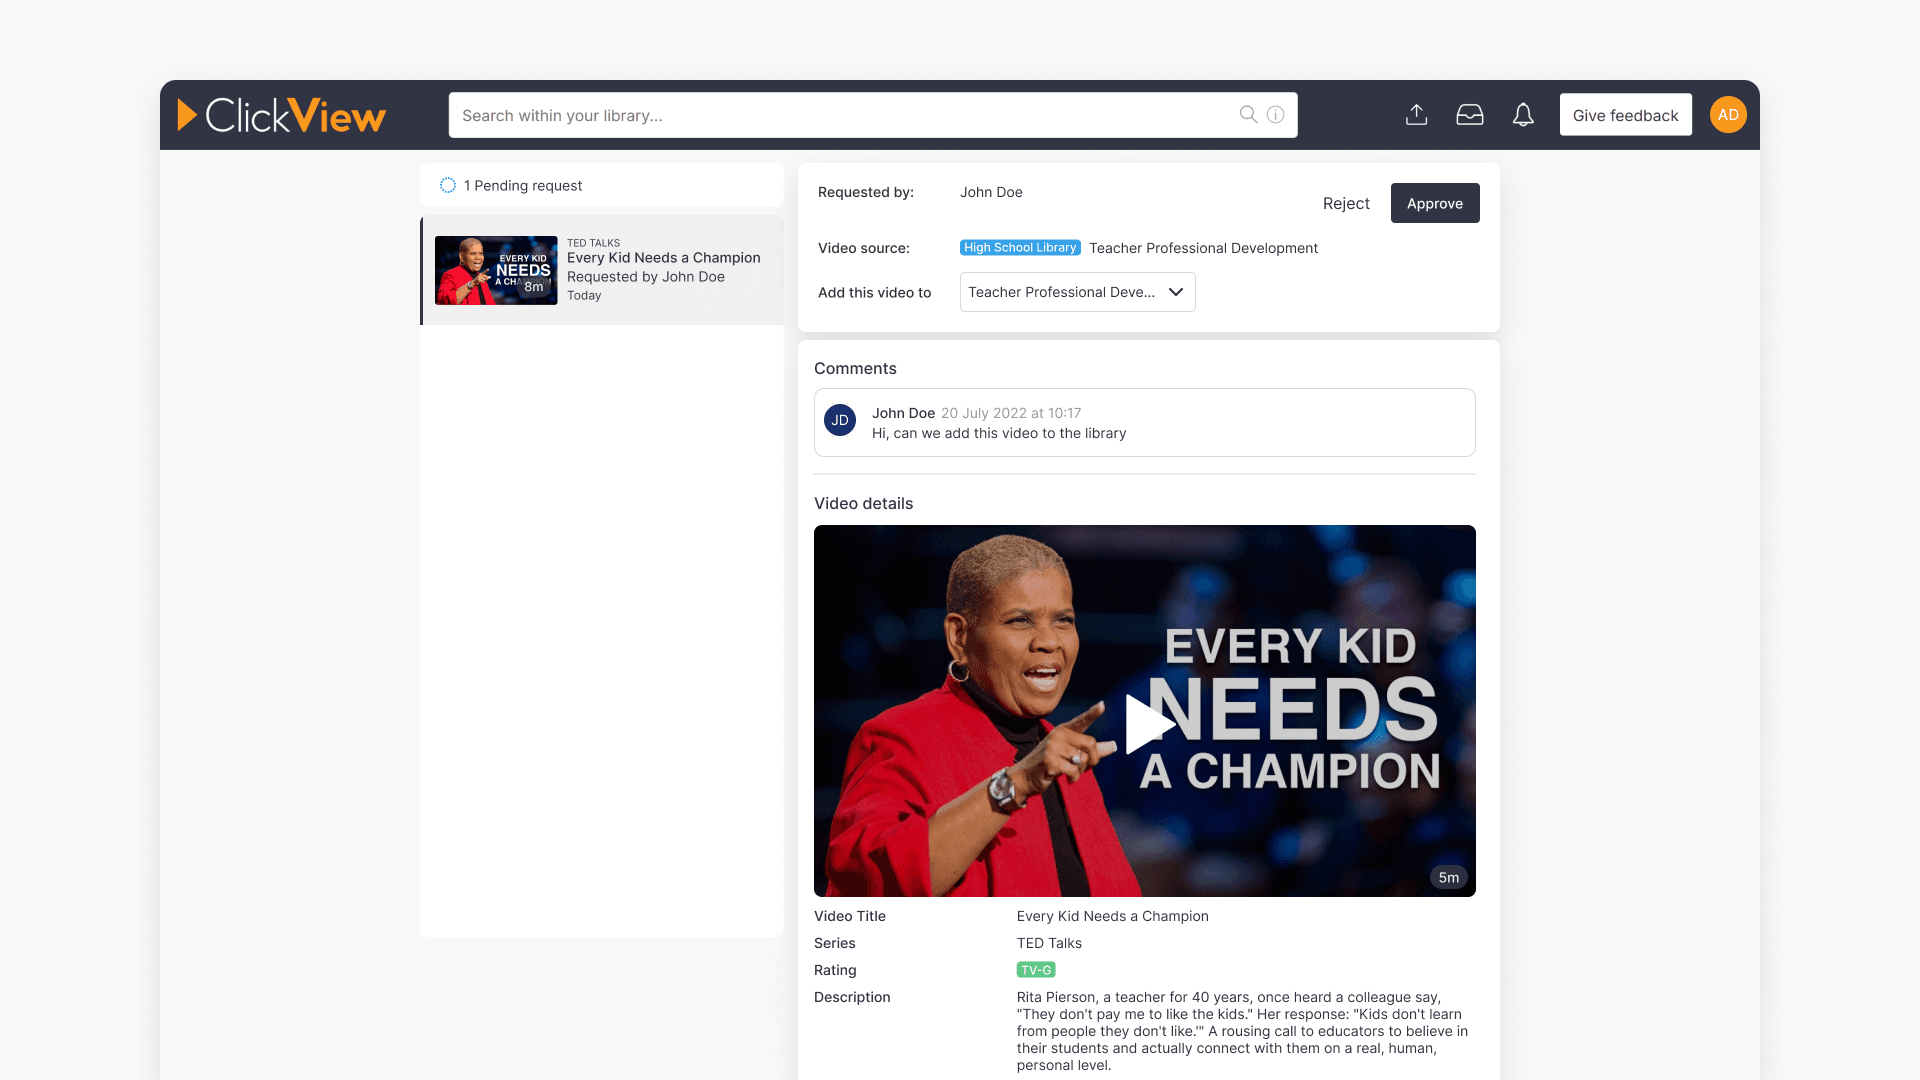Click the search magnifier icon
1920x1080 pixels.
[x=1247, y=114]
